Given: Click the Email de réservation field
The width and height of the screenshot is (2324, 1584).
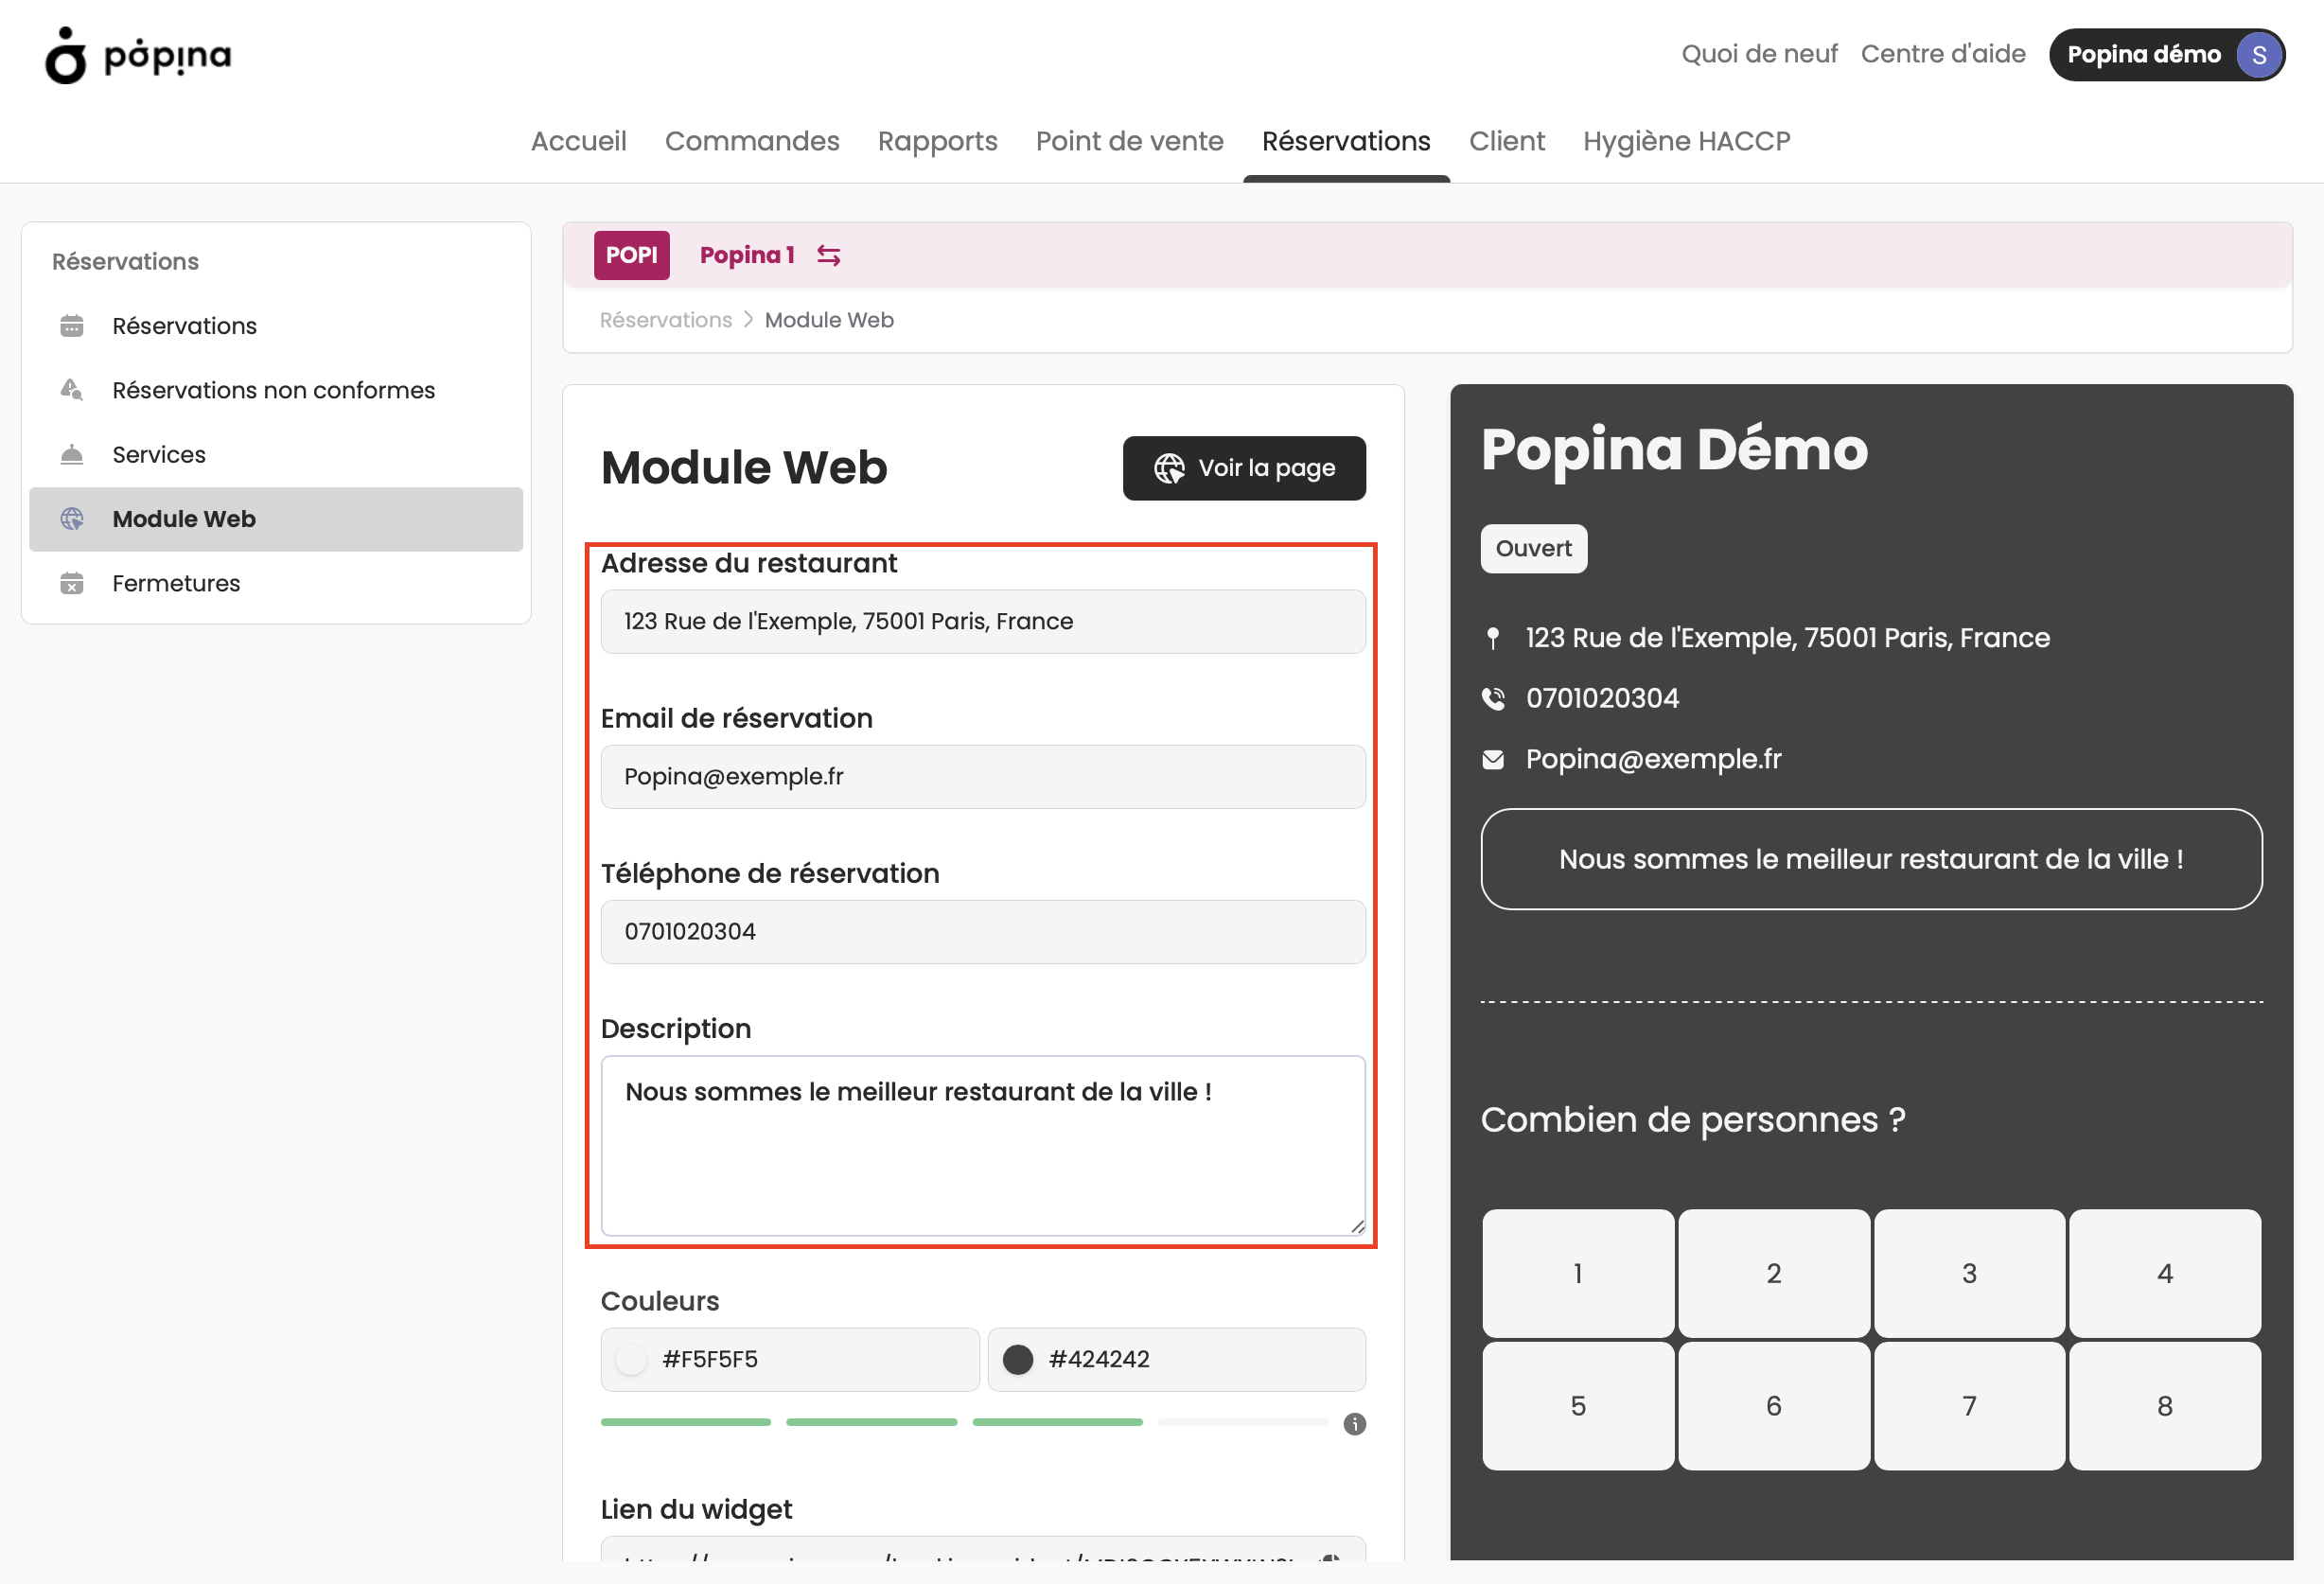Looking at the screenshot, I should 983,777.
